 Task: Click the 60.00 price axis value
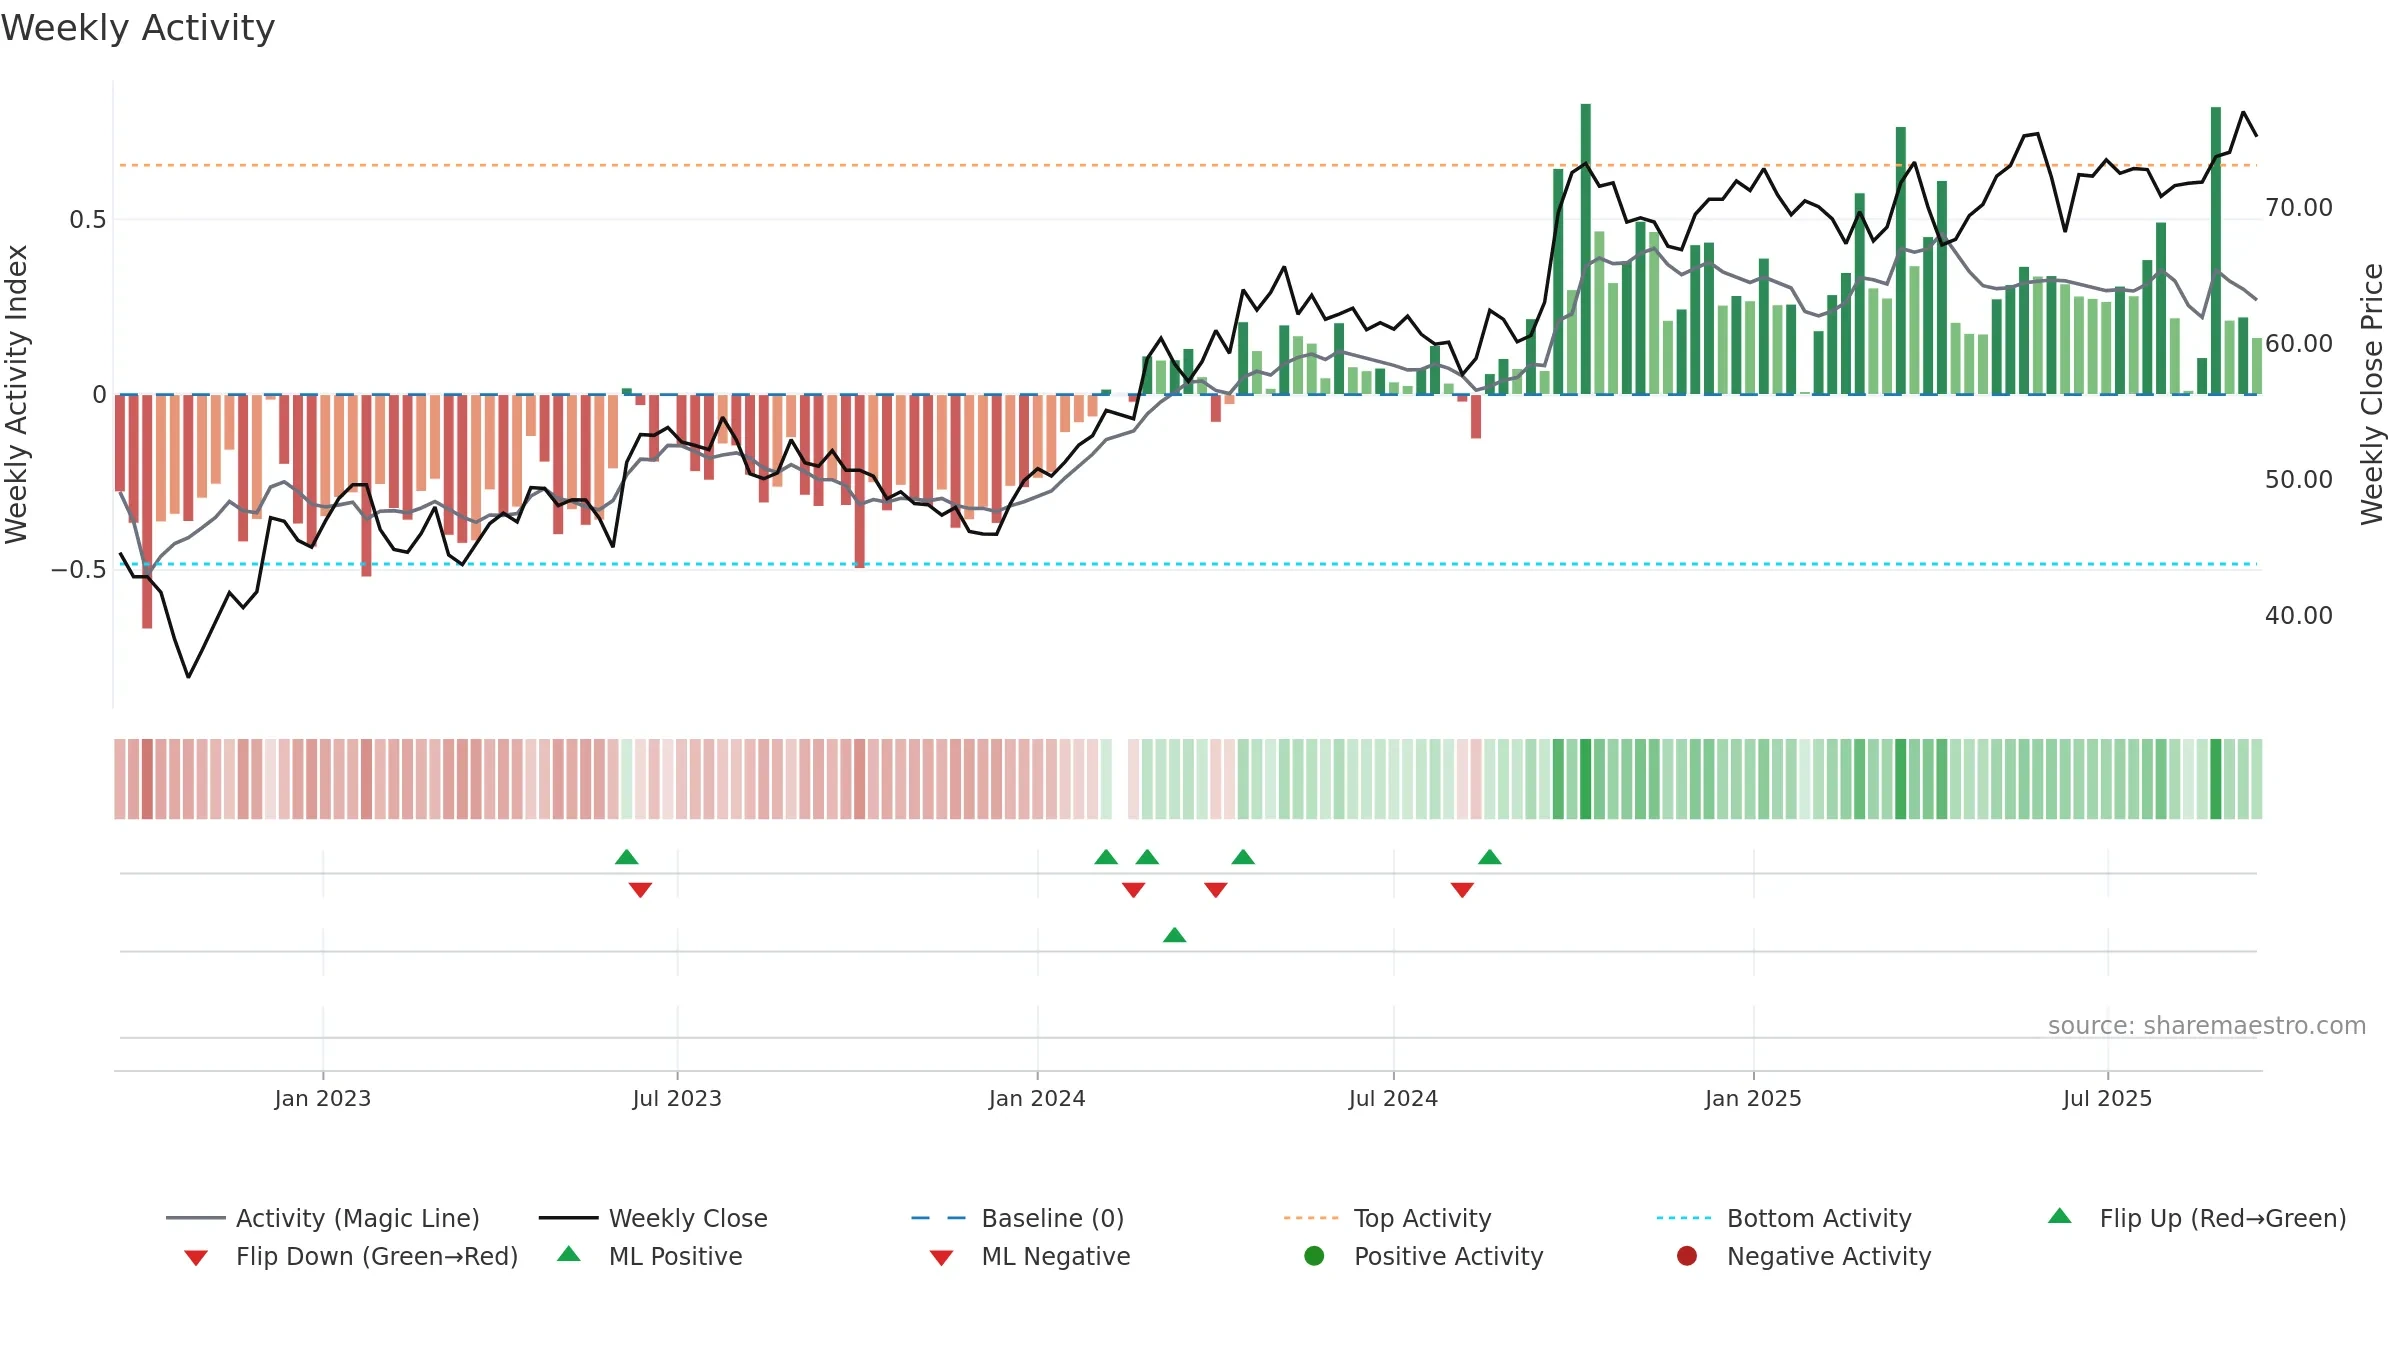(x=2299, y=344)
